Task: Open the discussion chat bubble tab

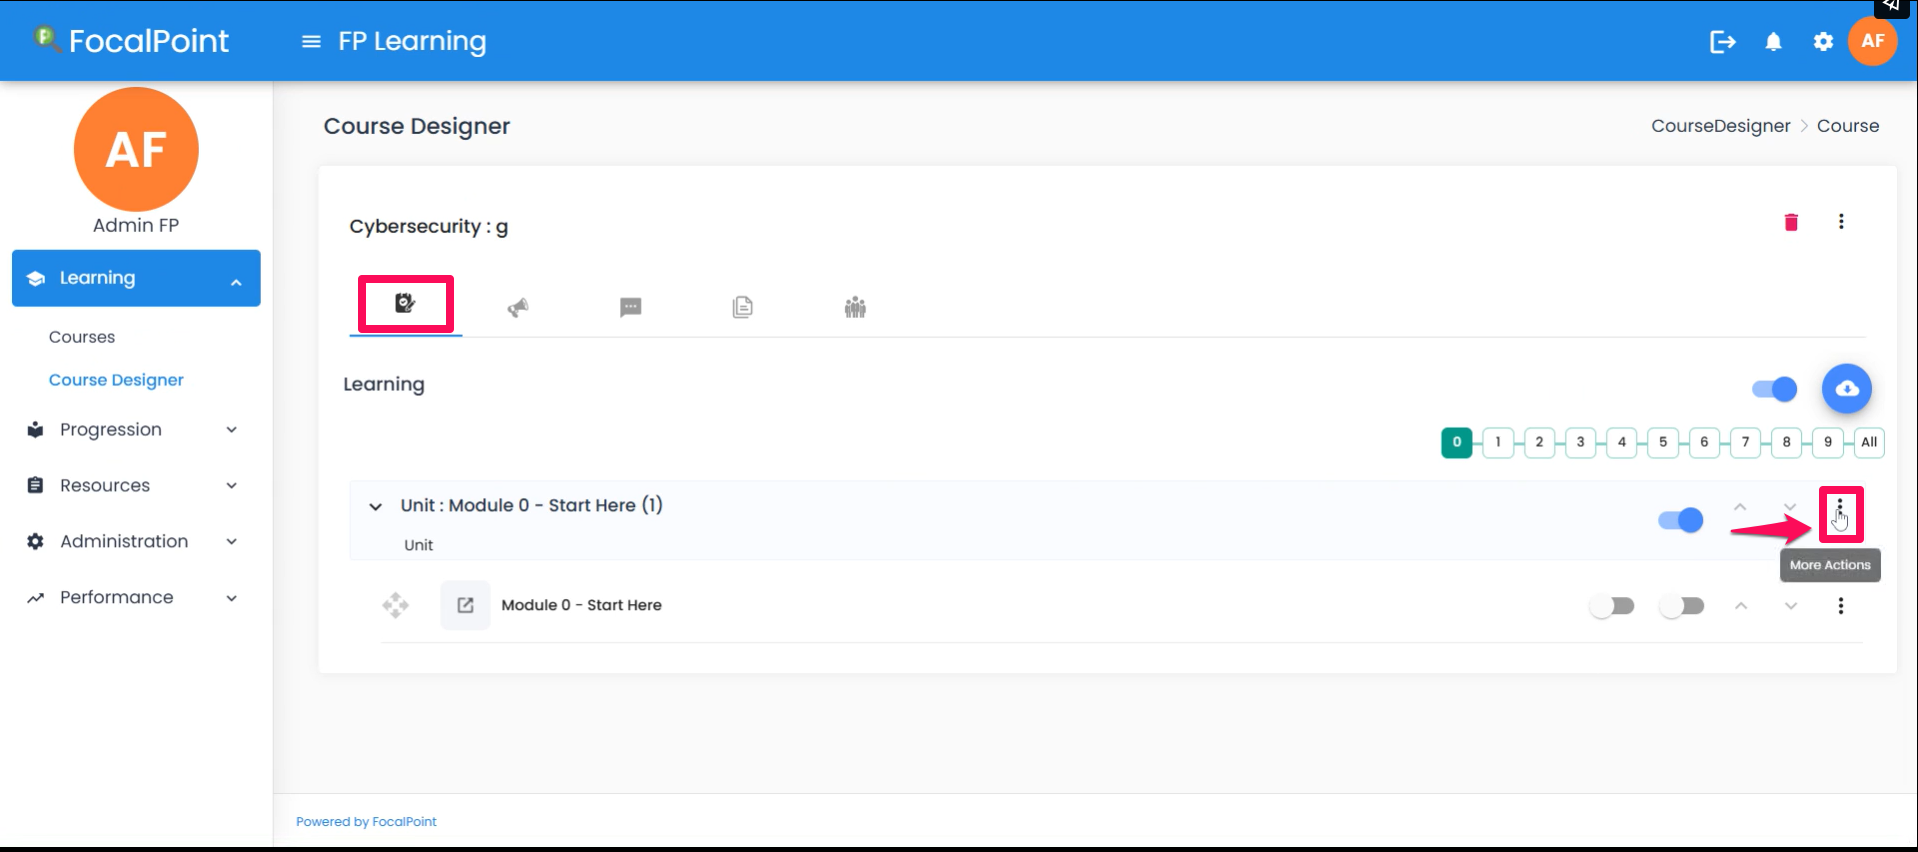Action: point(630,307)
